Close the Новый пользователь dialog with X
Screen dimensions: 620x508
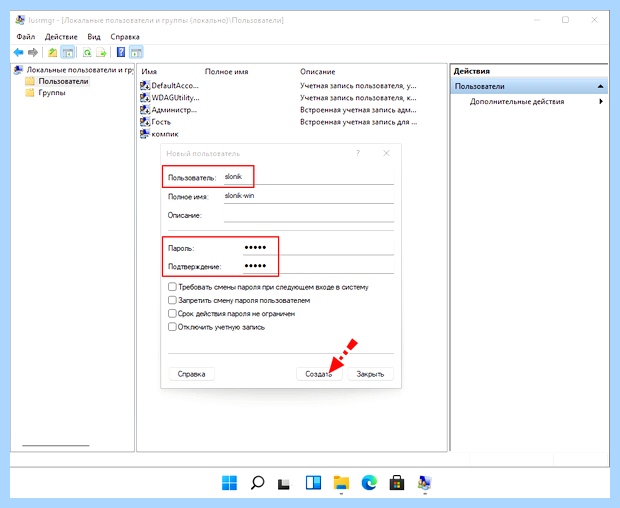386,153
